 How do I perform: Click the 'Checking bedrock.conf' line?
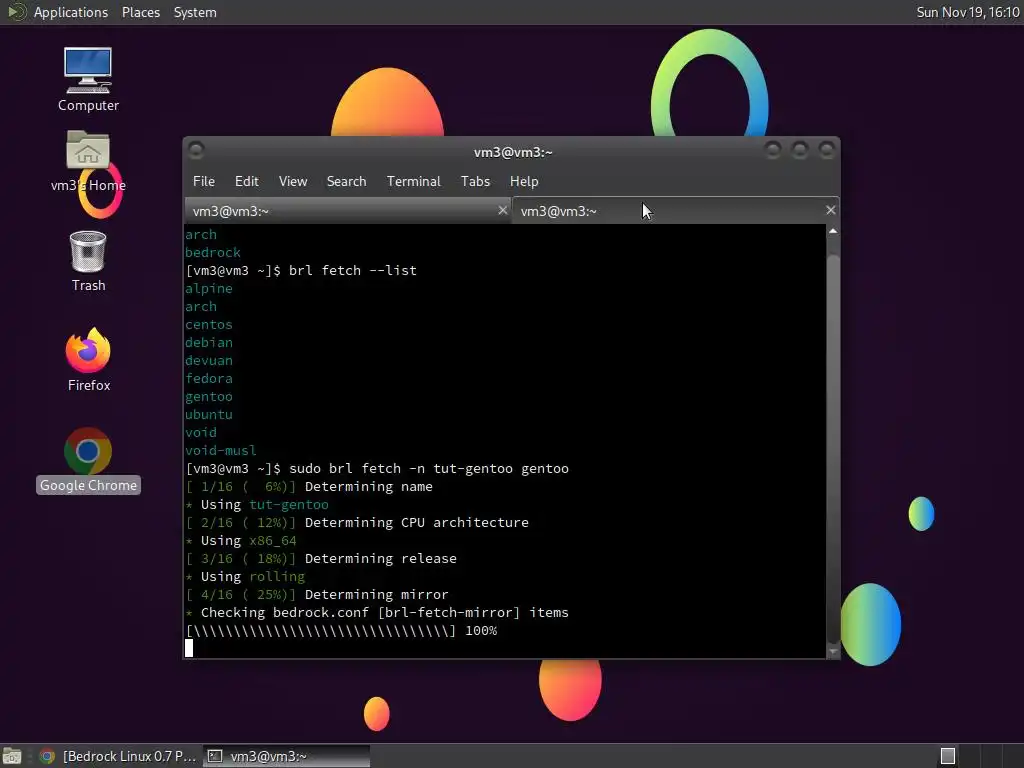[x=377, y=613]
